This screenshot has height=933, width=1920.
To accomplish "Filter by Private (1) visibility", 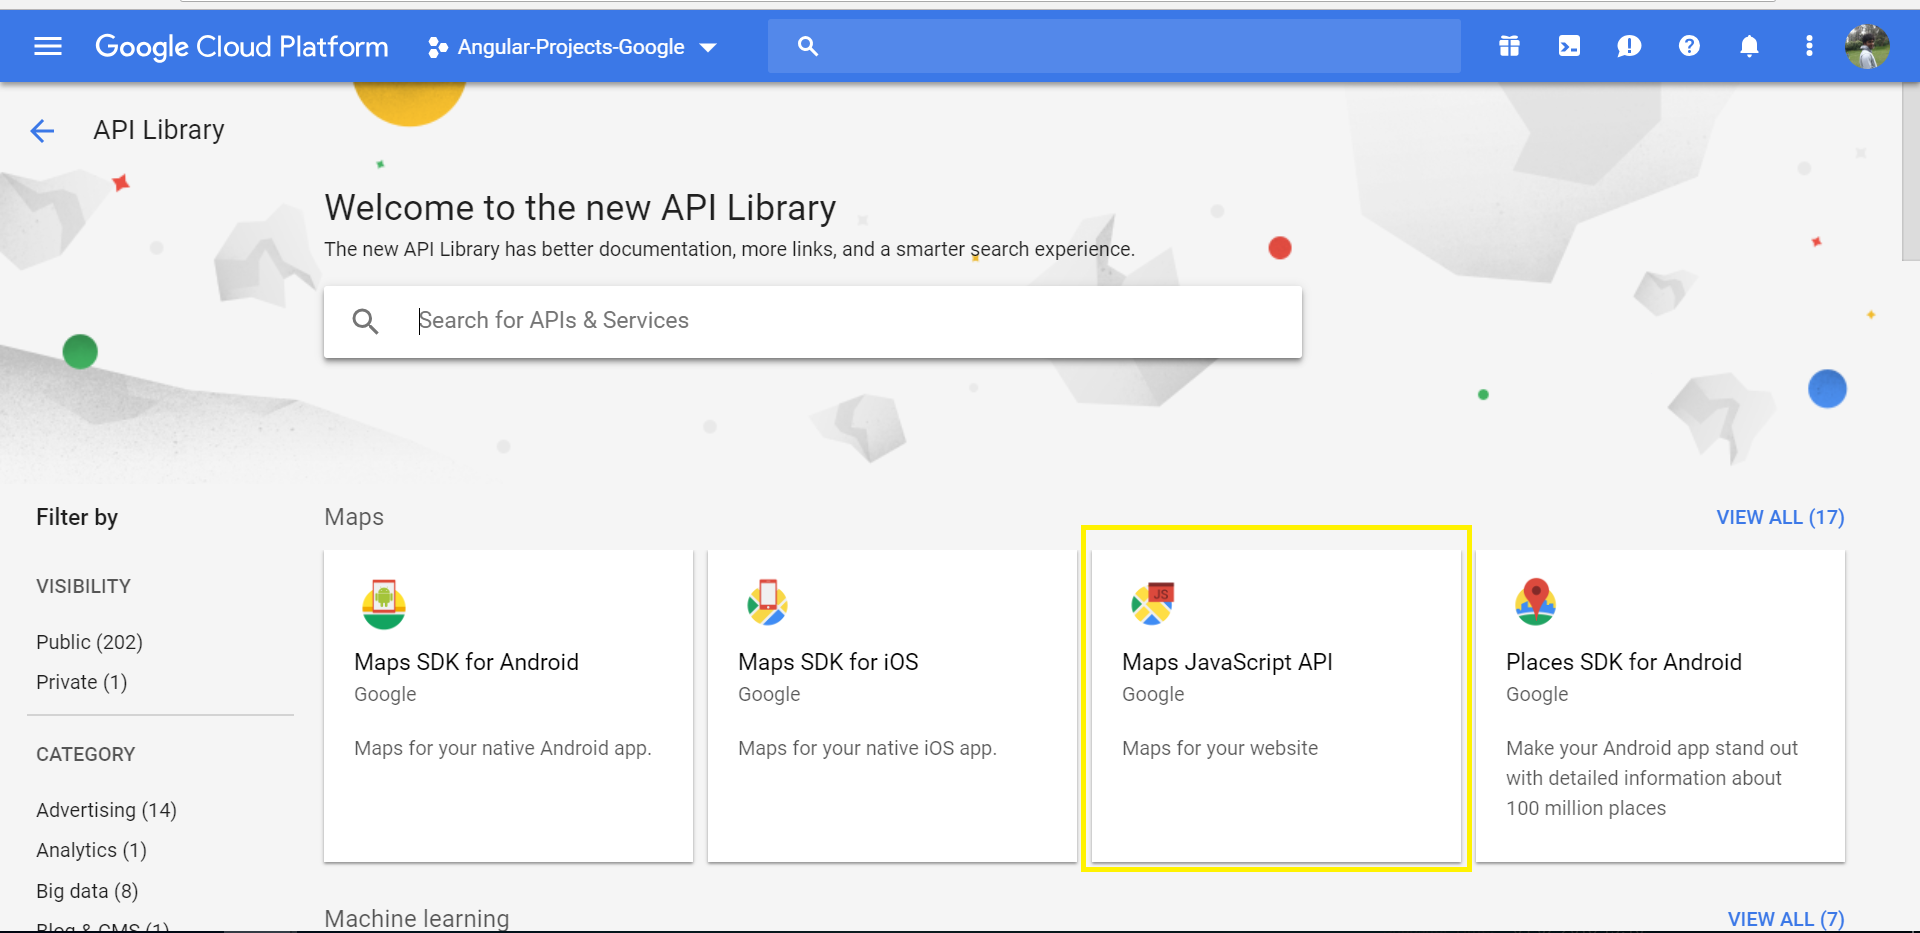I will tap(82, 682).
